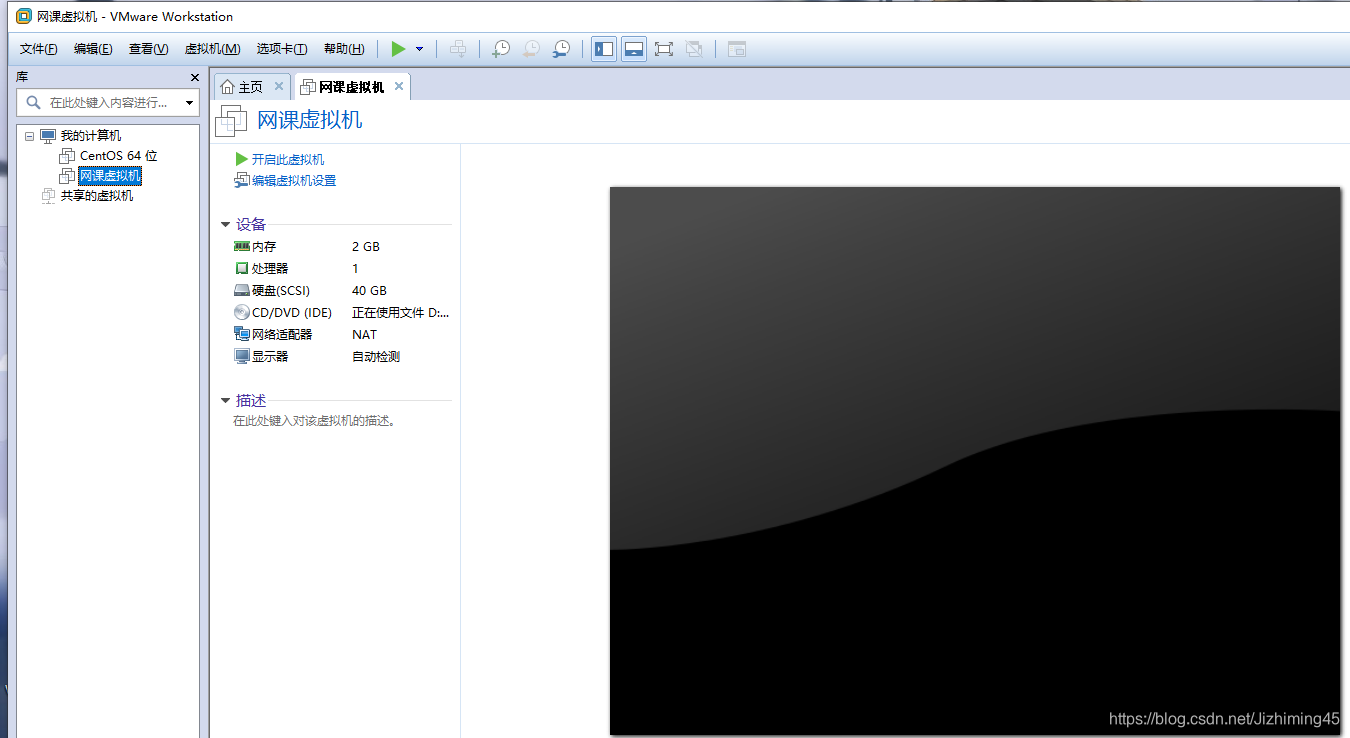Screen dimensions: 1350x738
Task: Click the 2 GB memory value
Action: pyautogui.click(x=366, y=247)
